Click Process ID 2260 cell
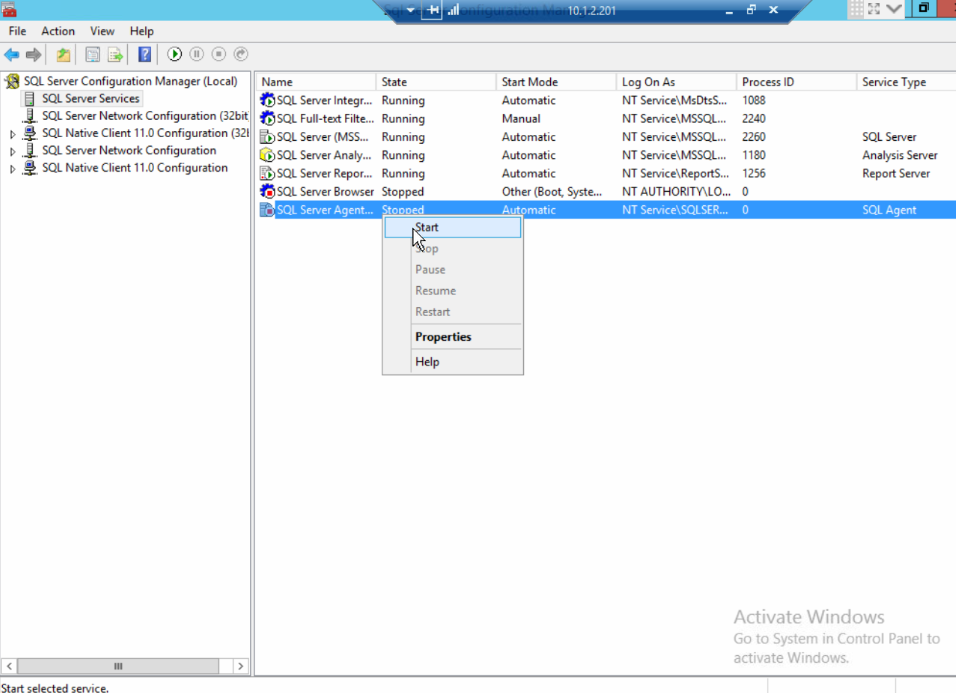 (754, 137)
